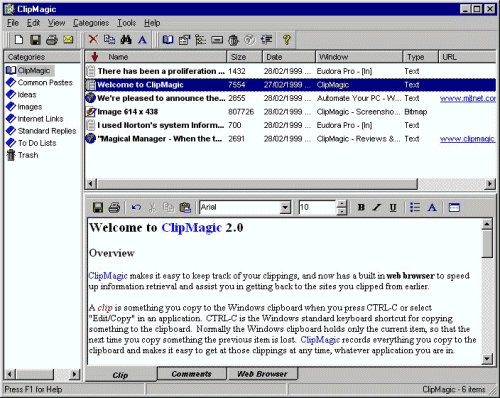The image size is (500, 398).
Task: Click the trash can icon in toolbar
Action: point(233,40)
